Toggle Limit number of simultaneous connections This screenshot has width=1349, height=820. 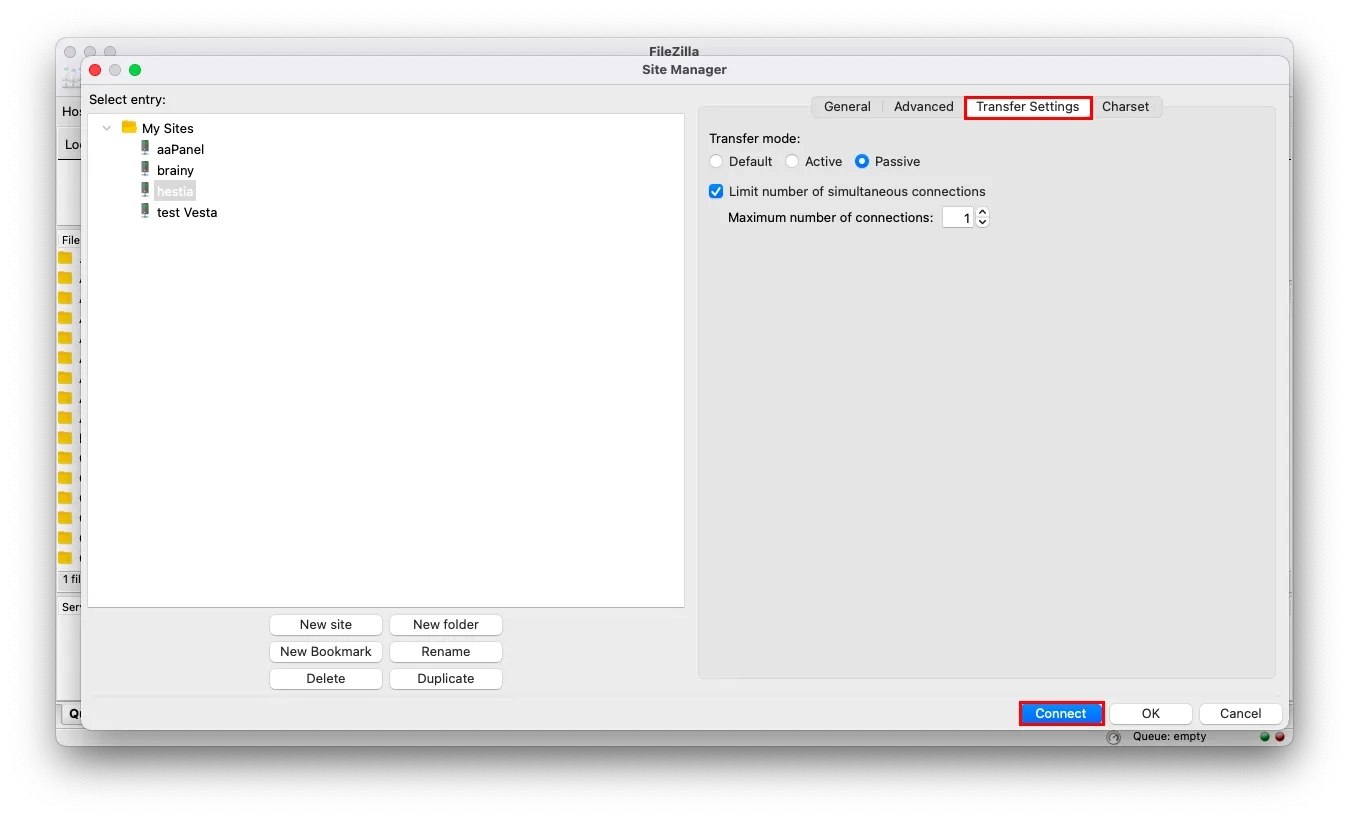tap(716, 191)
